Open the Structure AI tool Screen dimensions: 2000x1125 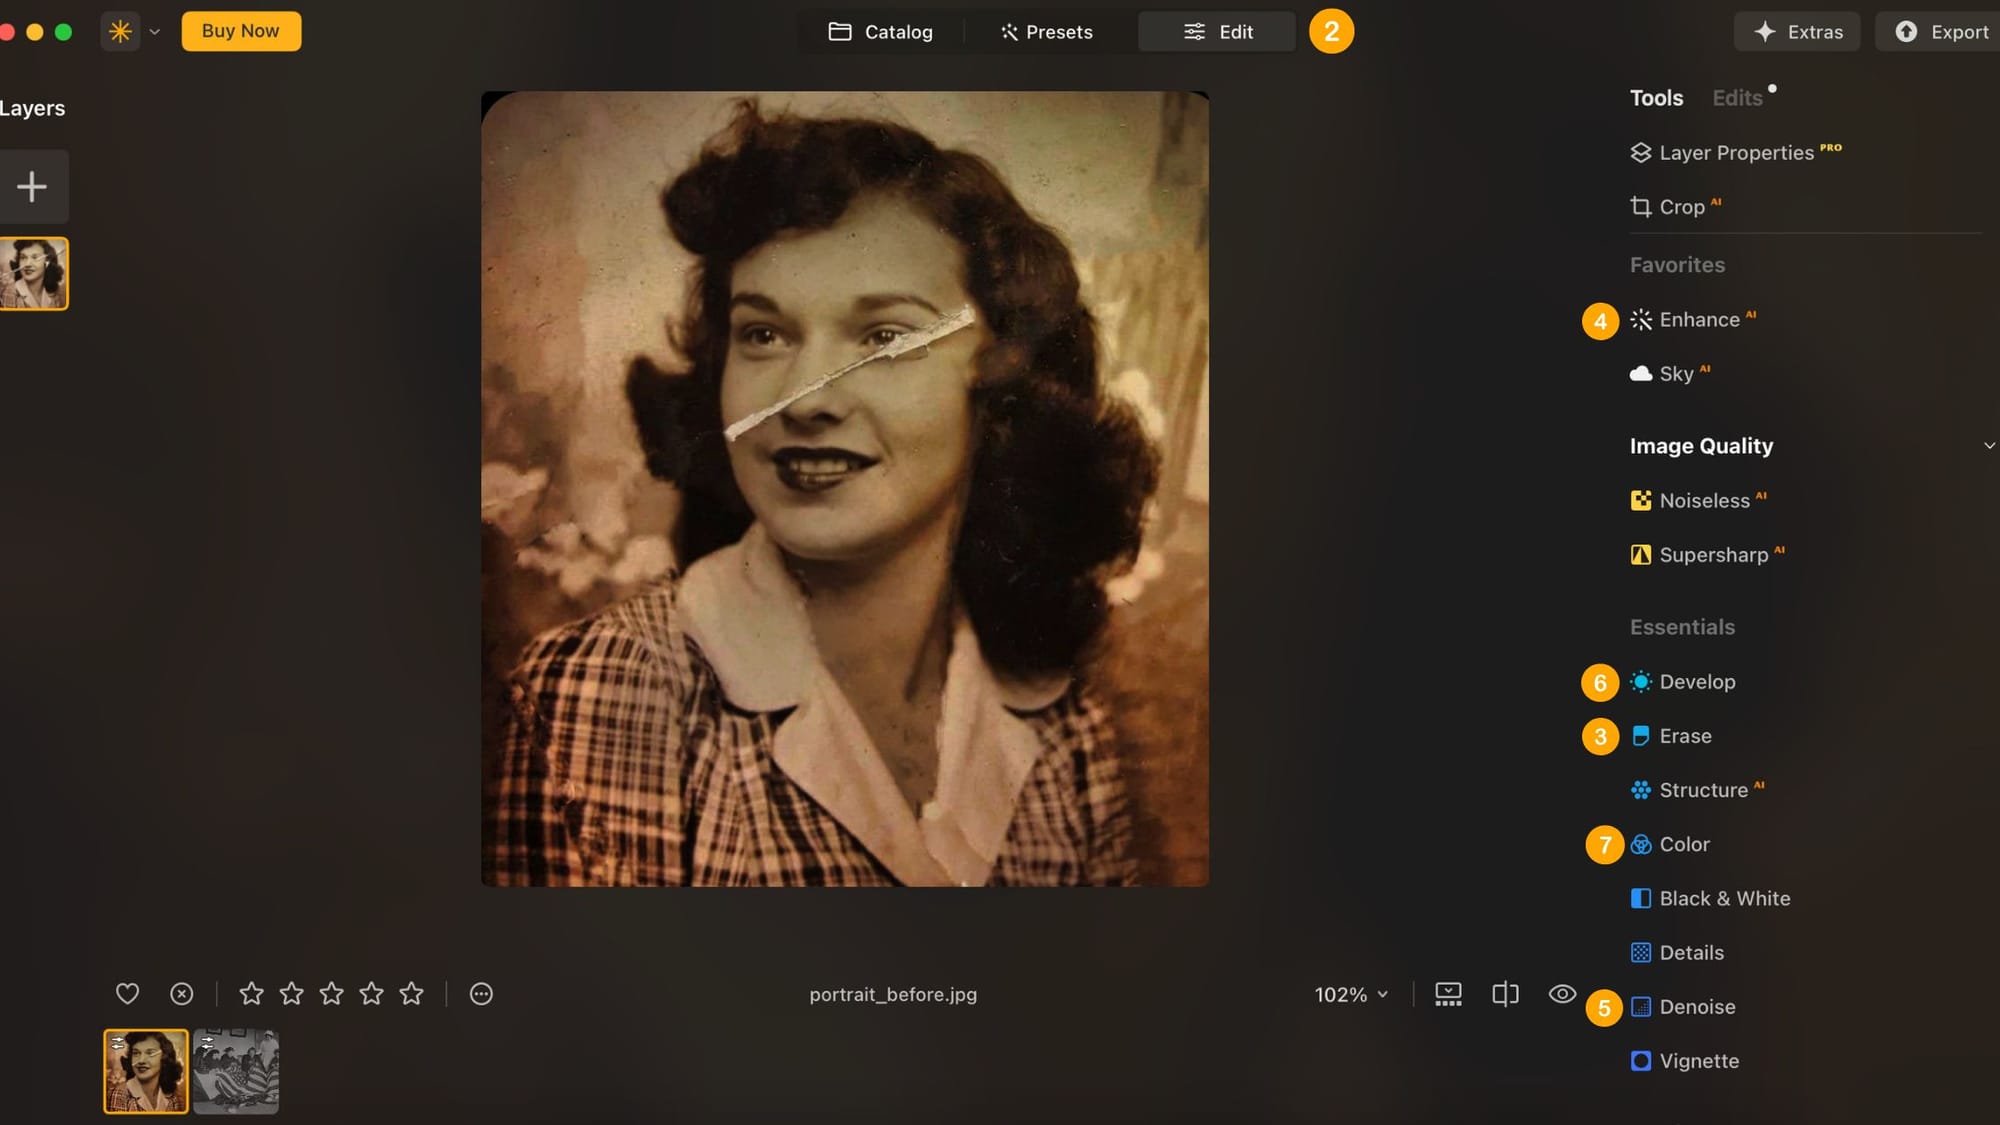click(x=1703, y=790)
